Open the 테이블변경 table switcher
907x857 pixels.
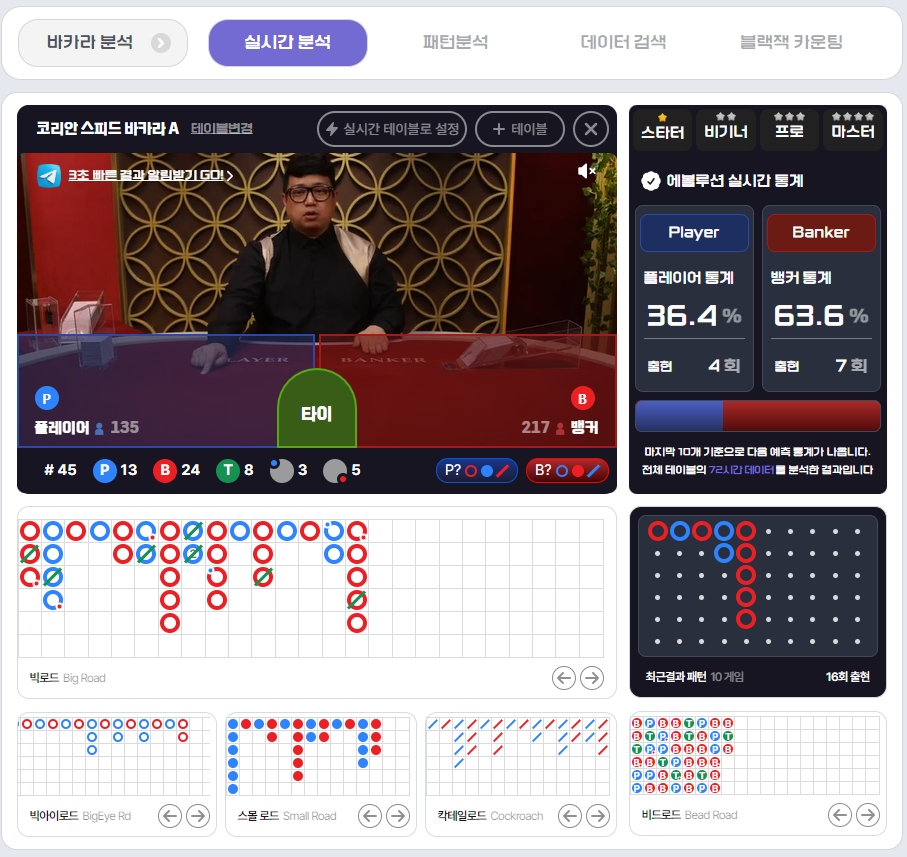[221, 129]
